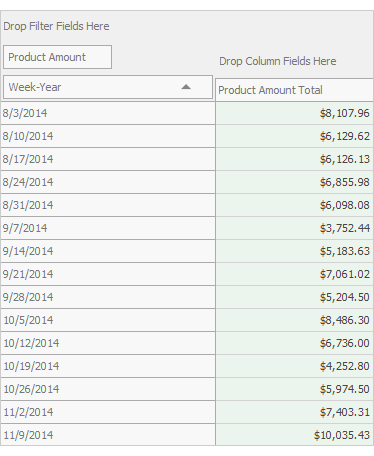Viewport: 374px width, 456px height.
Task: Select the 10/19/2014 row header
Action: tap(108, 366)
